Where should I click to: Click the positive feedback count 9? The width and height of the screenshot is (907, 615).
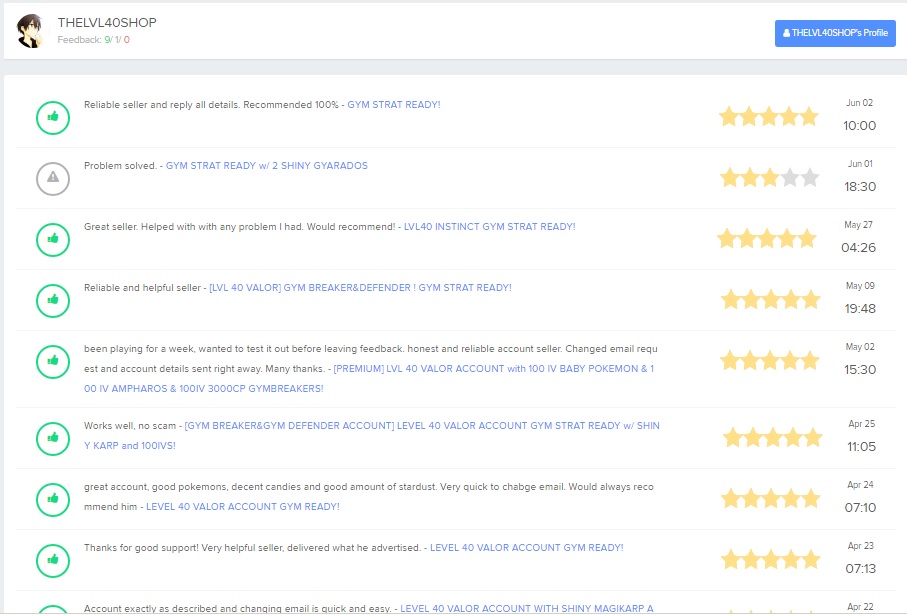108,40
